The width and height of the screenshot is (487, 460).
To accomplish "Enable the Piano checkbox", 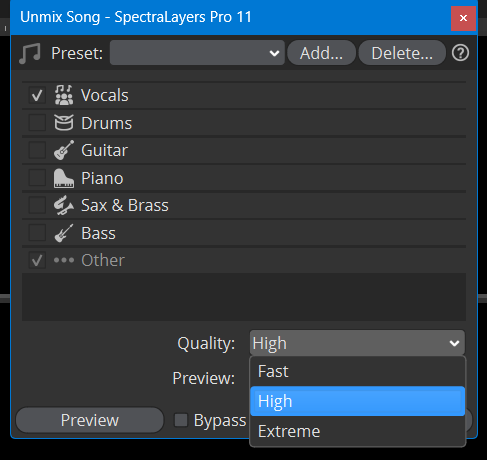I will (x=37, y=178).
